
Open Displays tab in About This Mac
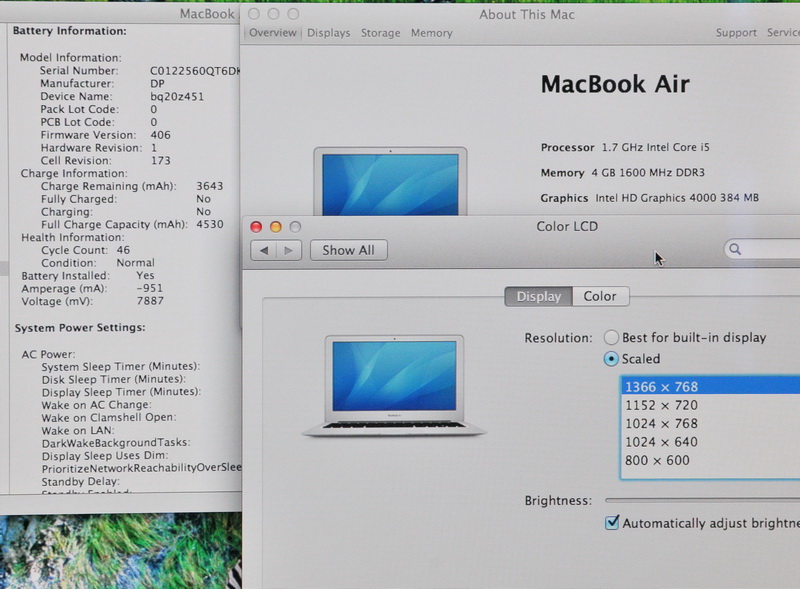tap(329, 33)
